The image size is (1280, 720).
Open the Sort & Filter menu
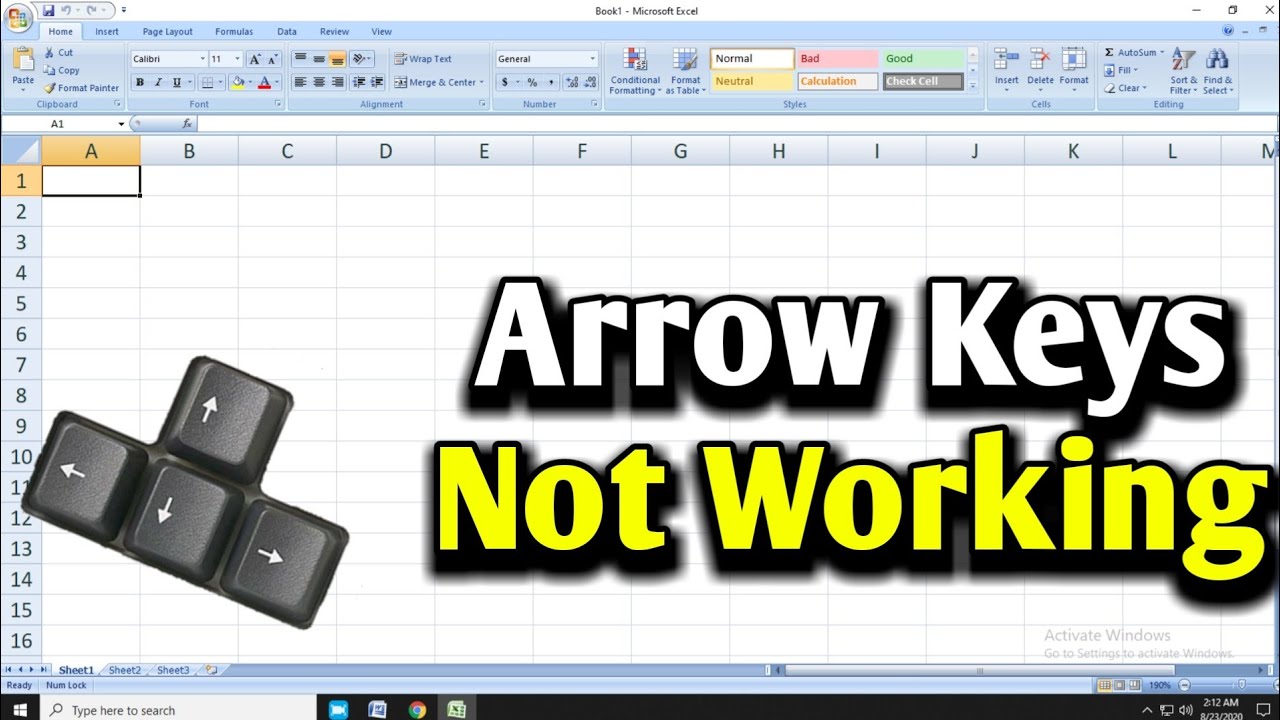(x=1184, y=71)
